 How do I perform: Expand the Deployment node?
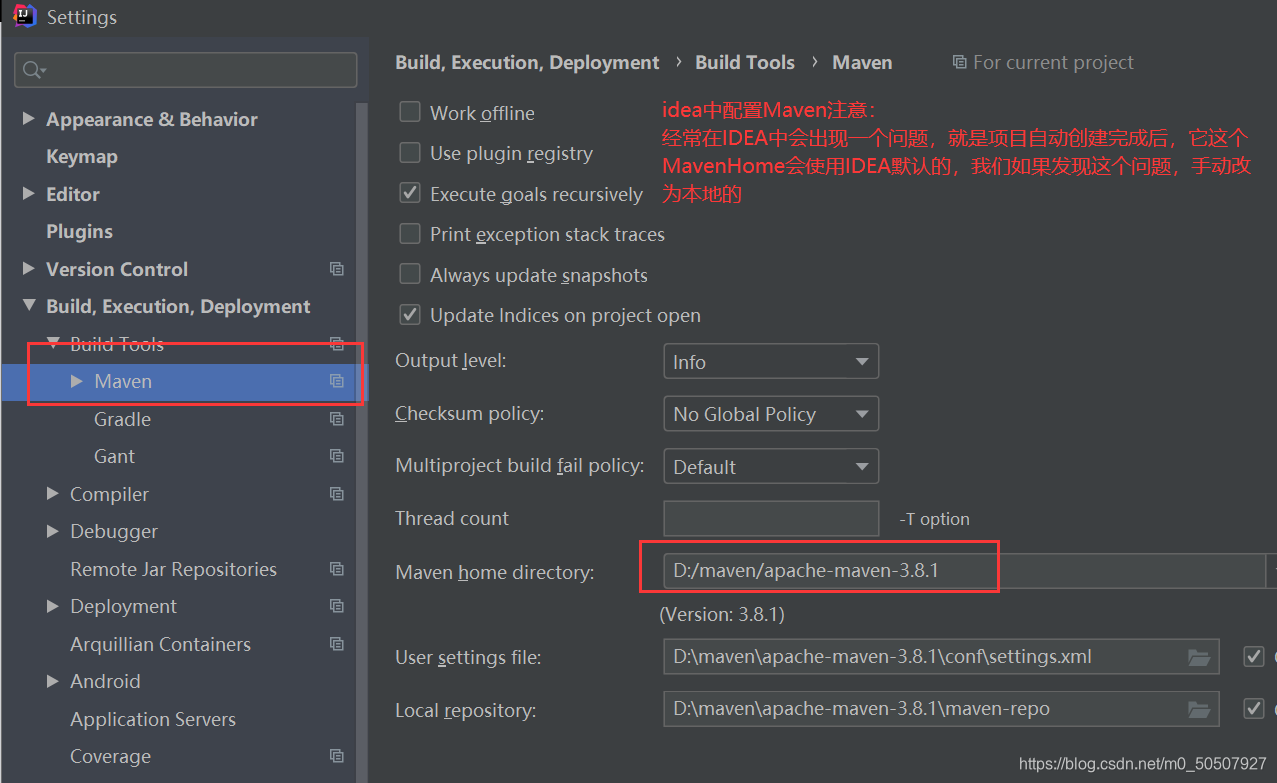click(52, 606)
